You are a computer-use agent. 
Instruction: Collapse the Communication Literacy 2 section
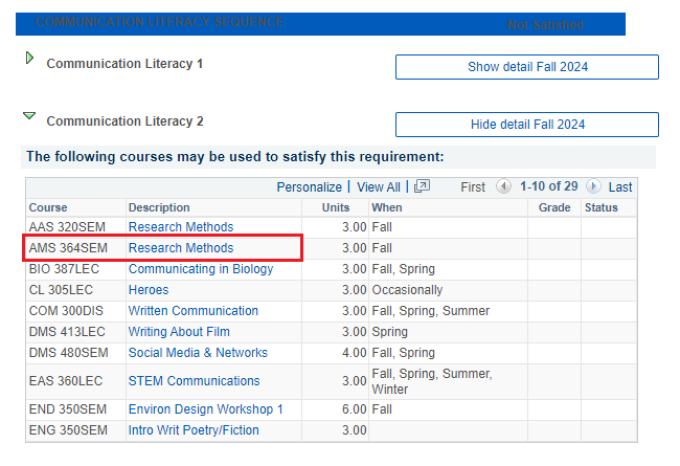coord(29,117)
